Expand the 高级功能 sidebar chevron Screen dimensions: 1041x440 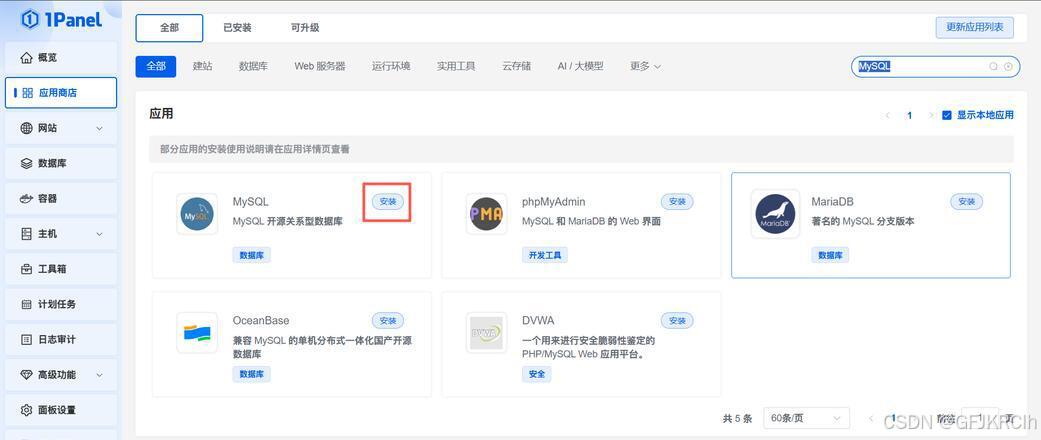[100, 374]
